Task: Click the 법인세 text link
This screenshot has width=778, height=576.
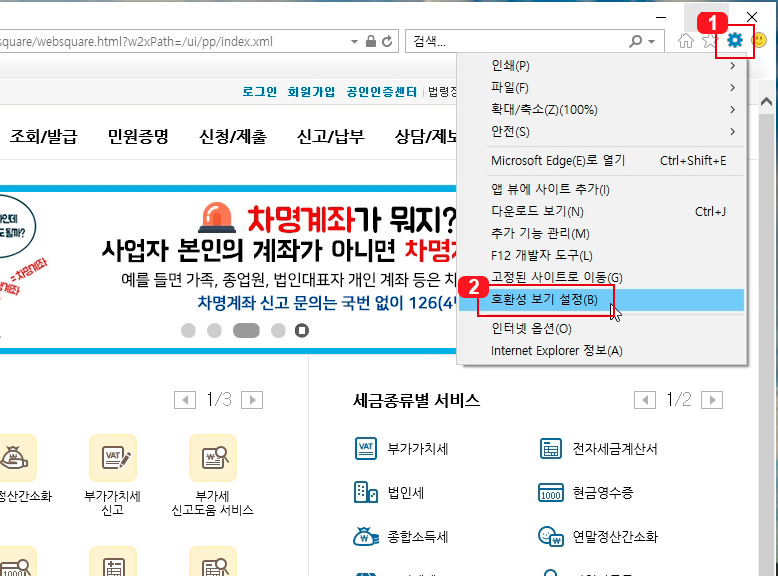Action: point(406,493)
